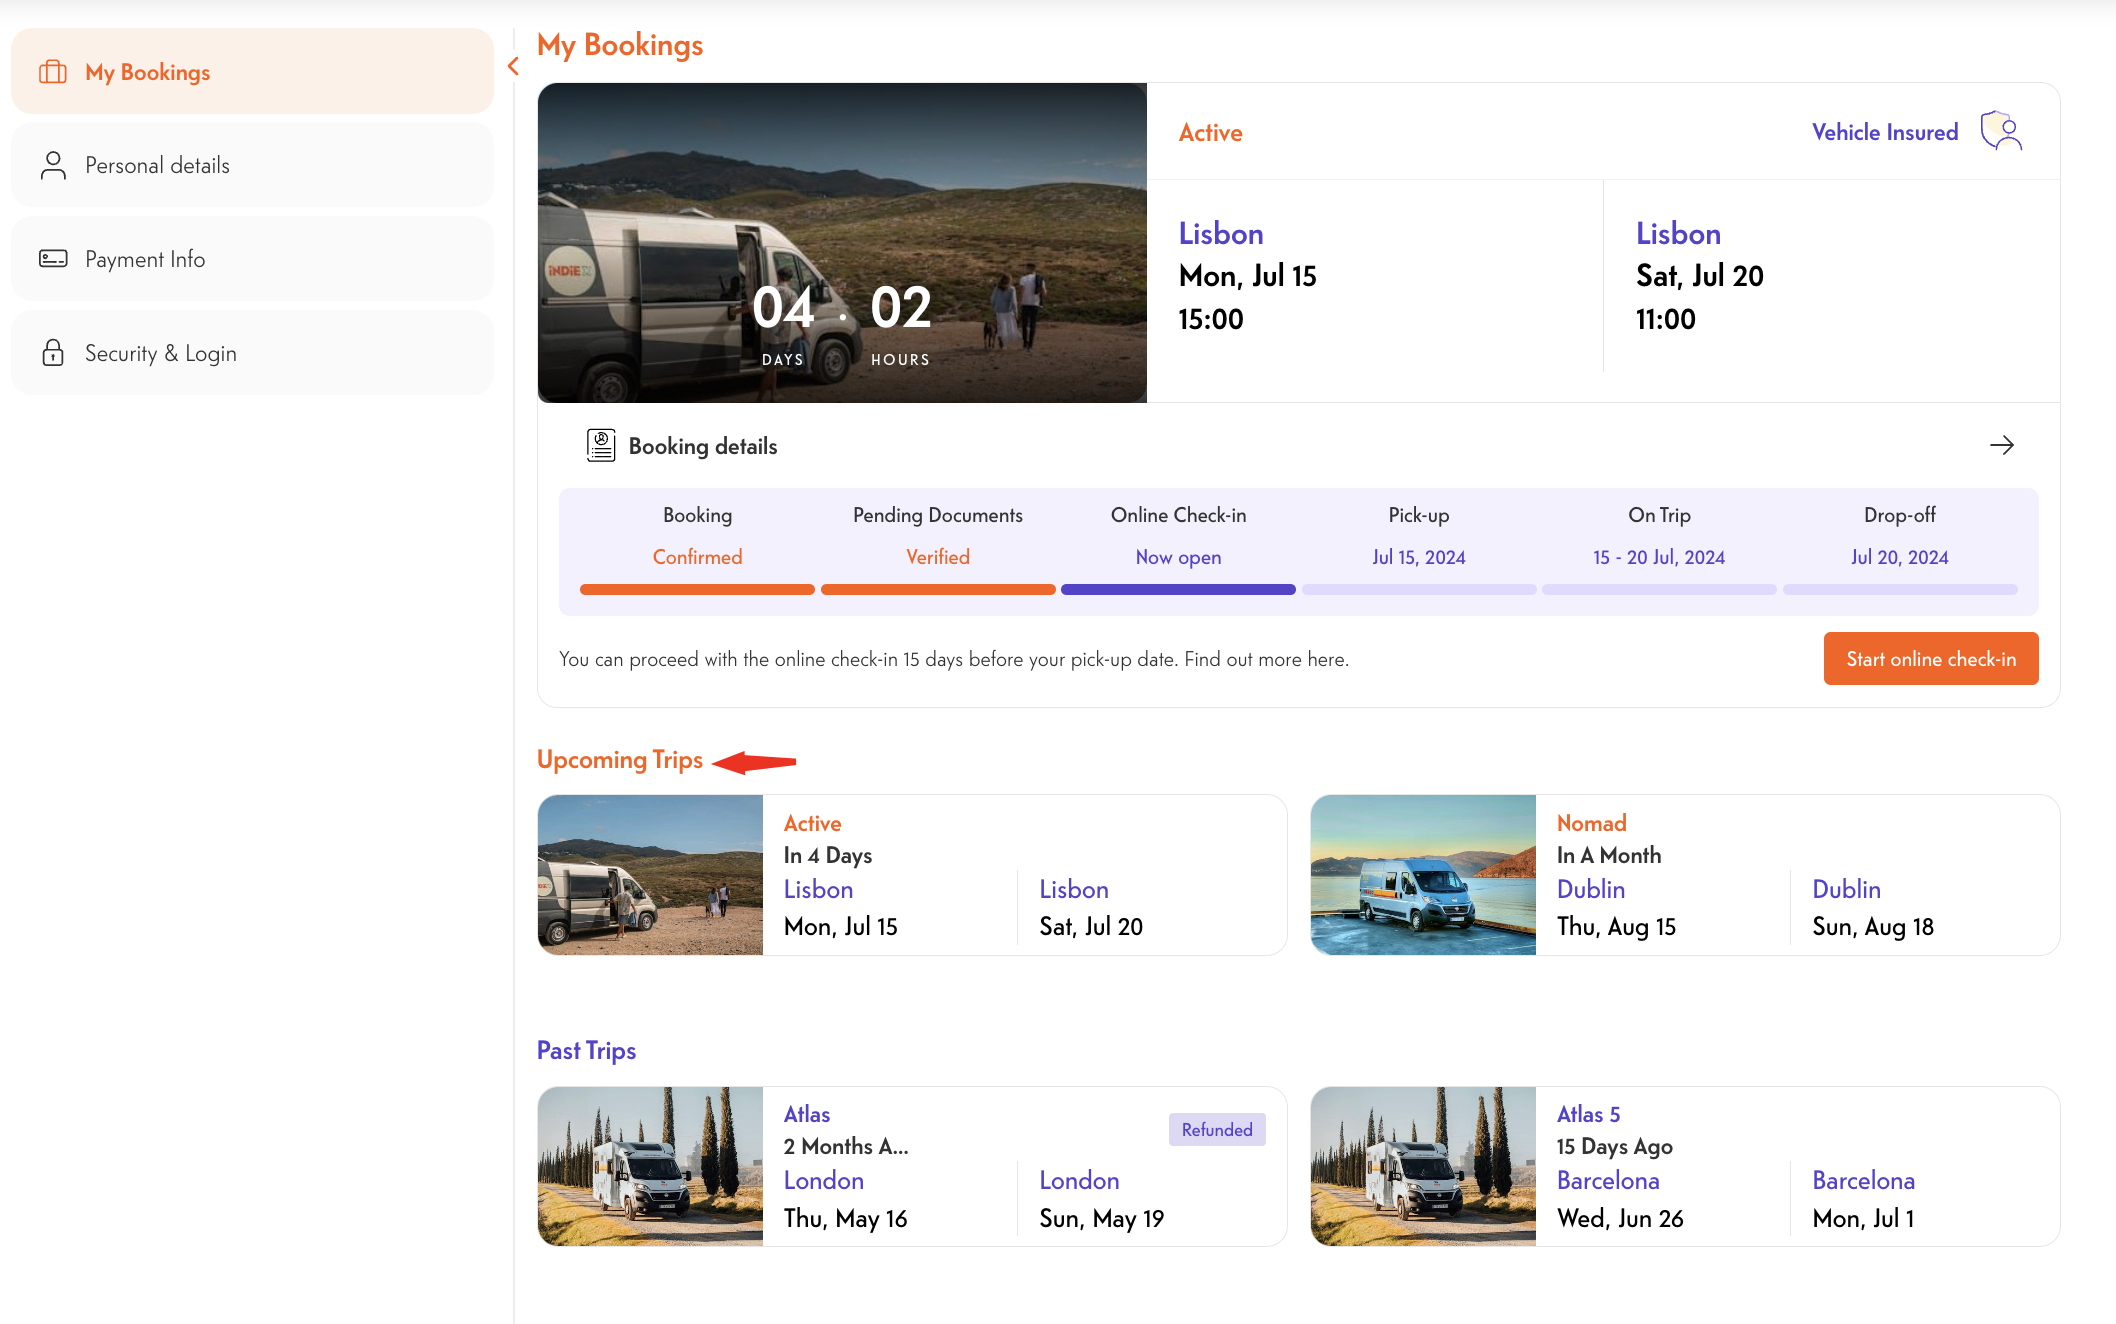Click the Vehicle Insured shield icon
The image size is (2116, 1324).
(2001, 132)
